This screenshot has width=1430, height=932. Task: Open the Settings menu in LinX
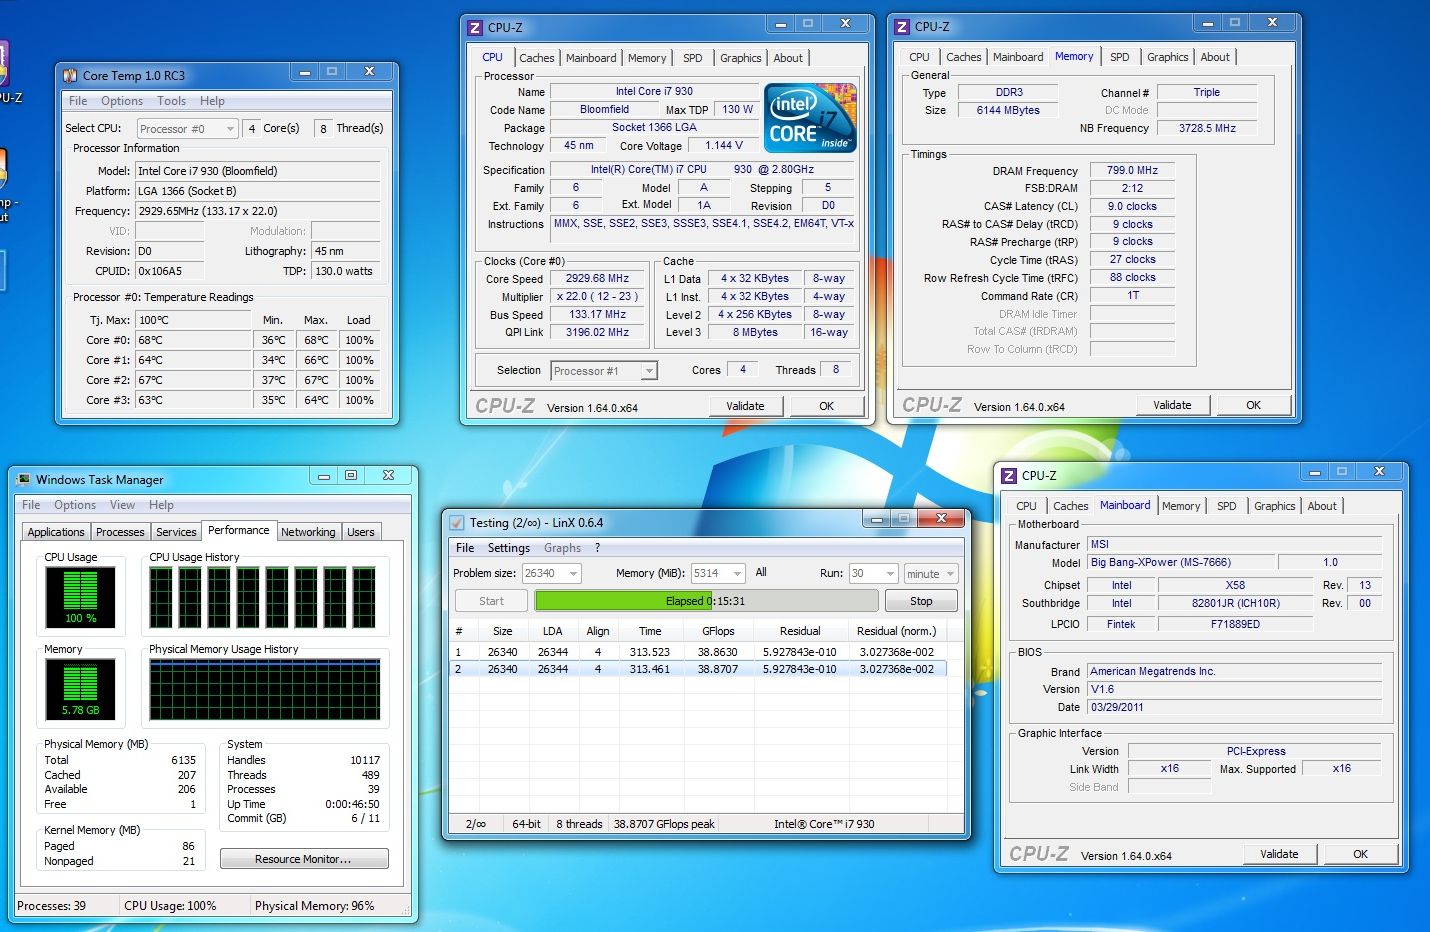point(508,548)
